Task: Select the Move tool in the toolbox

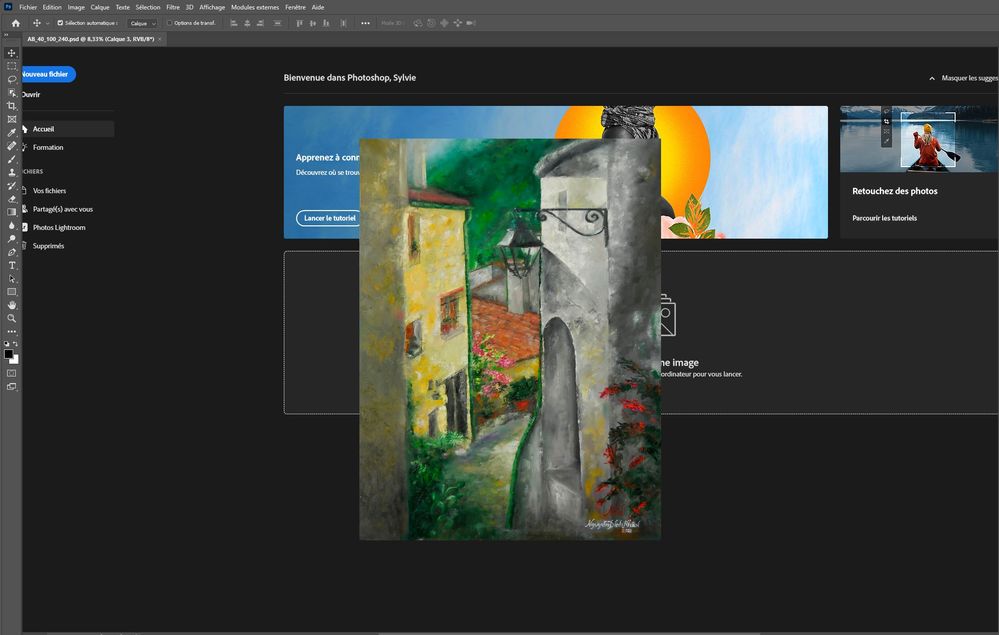Action: [x=11, y=53]
